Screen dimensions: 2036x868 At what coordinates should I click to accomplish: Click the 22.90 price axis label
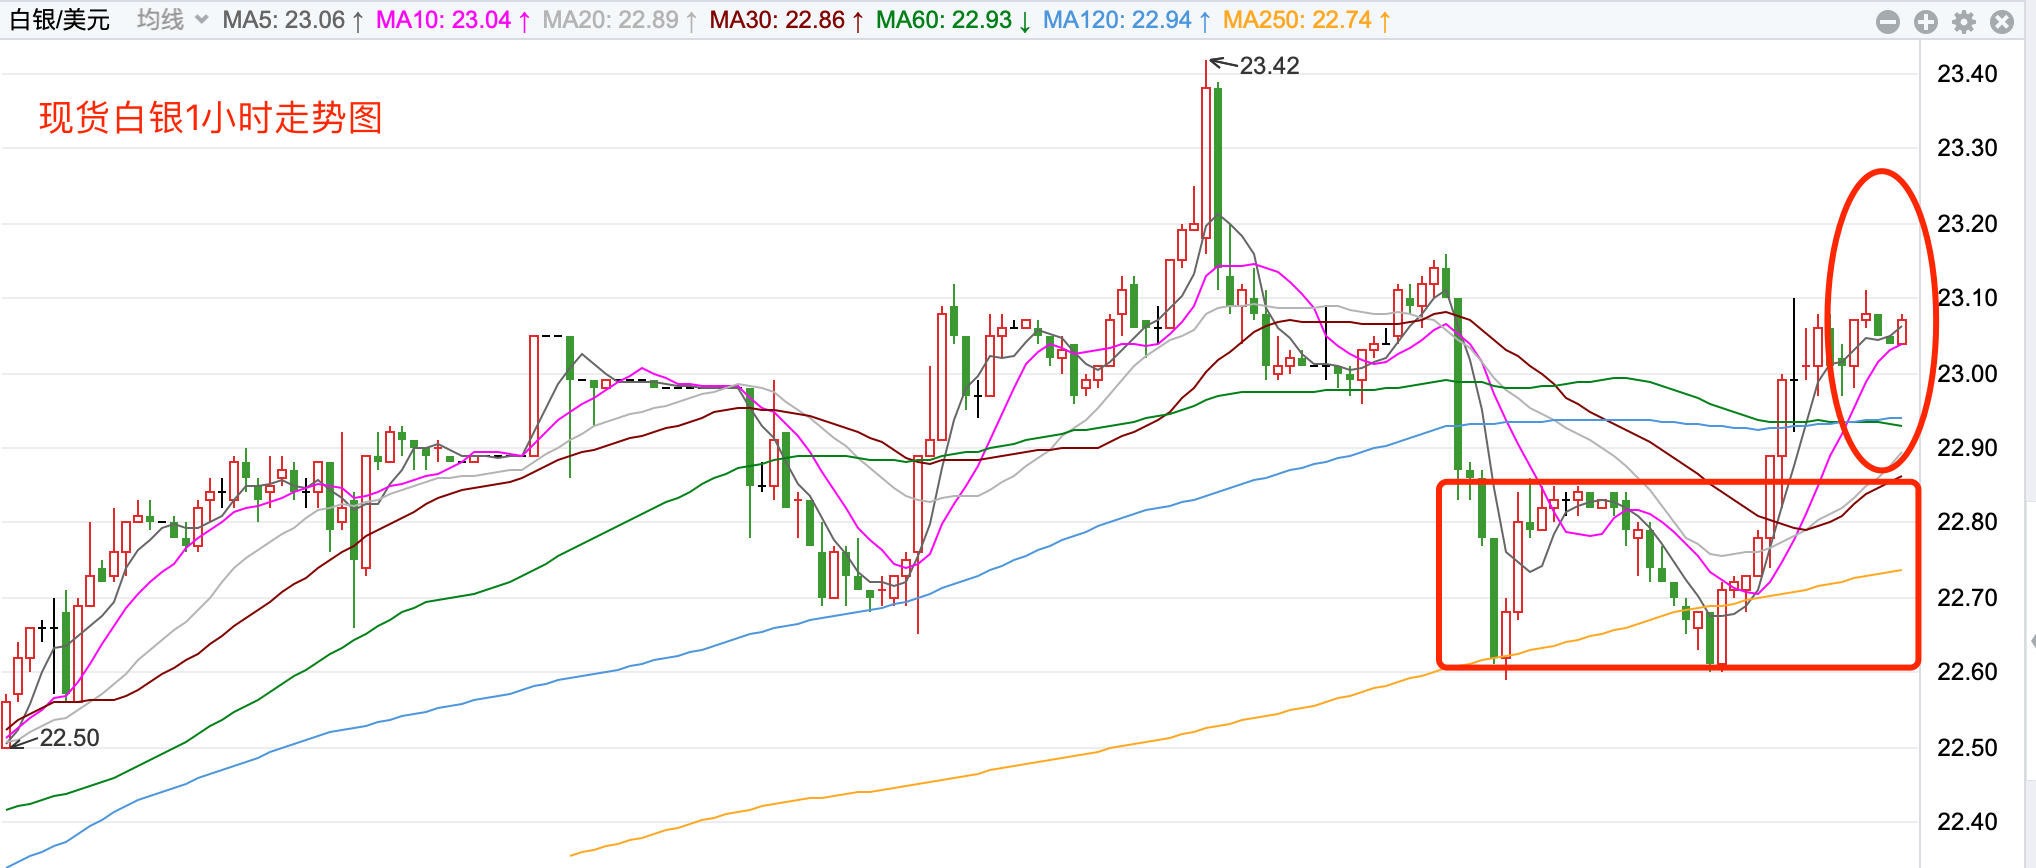(x=1967, y=448)
